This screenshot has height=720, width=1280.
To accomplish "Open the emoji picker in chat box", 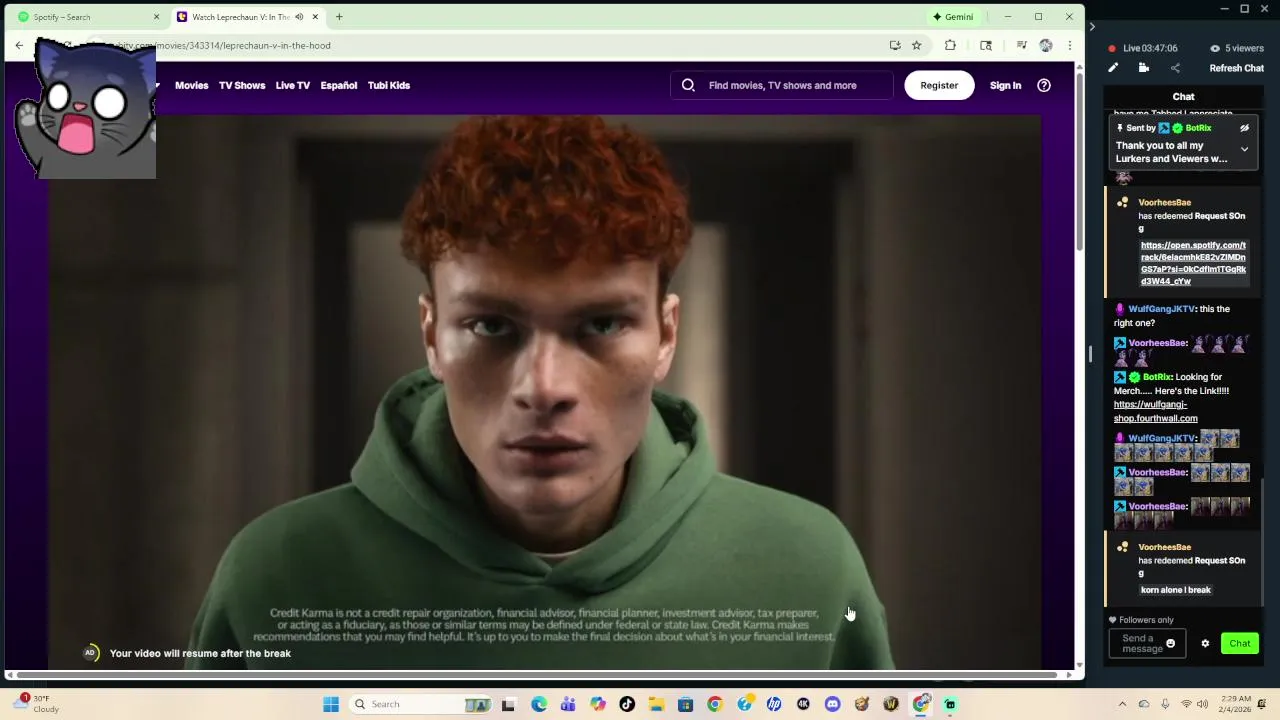I will [x=1170, y=644].
